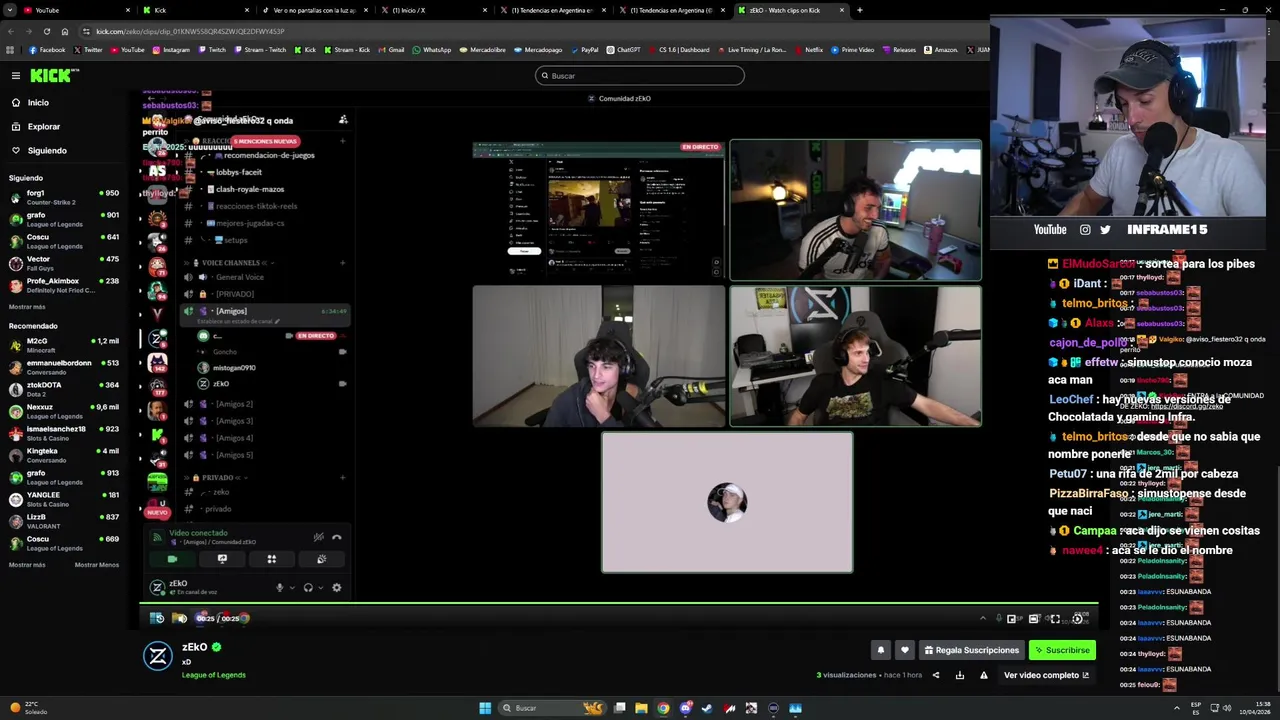The image size is (1280, 720).
Task: Open a new browser tab with plus
Action: coord(860,10)
